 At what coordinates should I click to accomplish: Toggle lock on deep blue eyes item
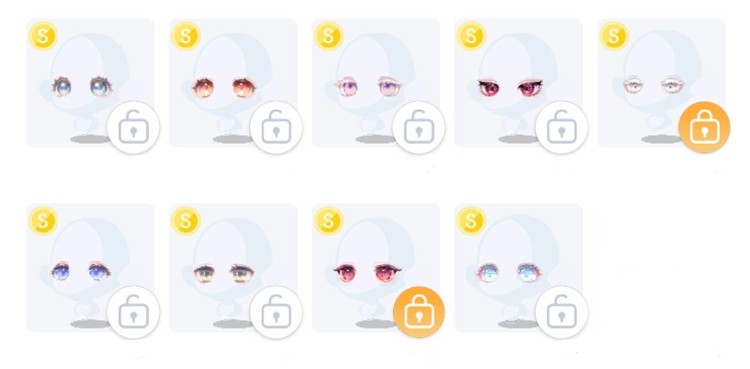click(133, 312)
